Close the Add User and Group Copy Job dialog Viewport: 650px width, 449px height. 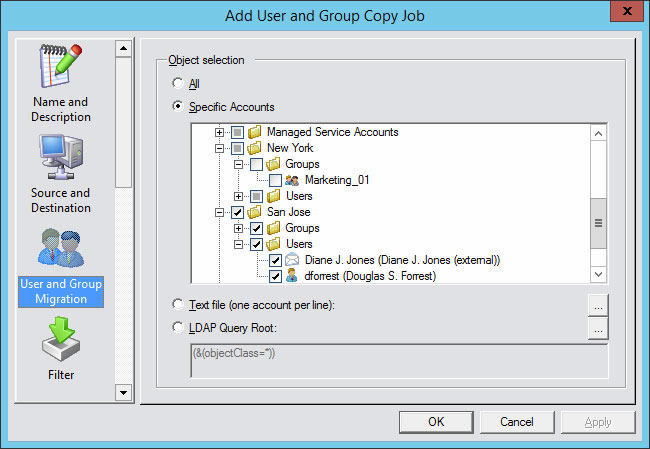(x=627, y=11)
